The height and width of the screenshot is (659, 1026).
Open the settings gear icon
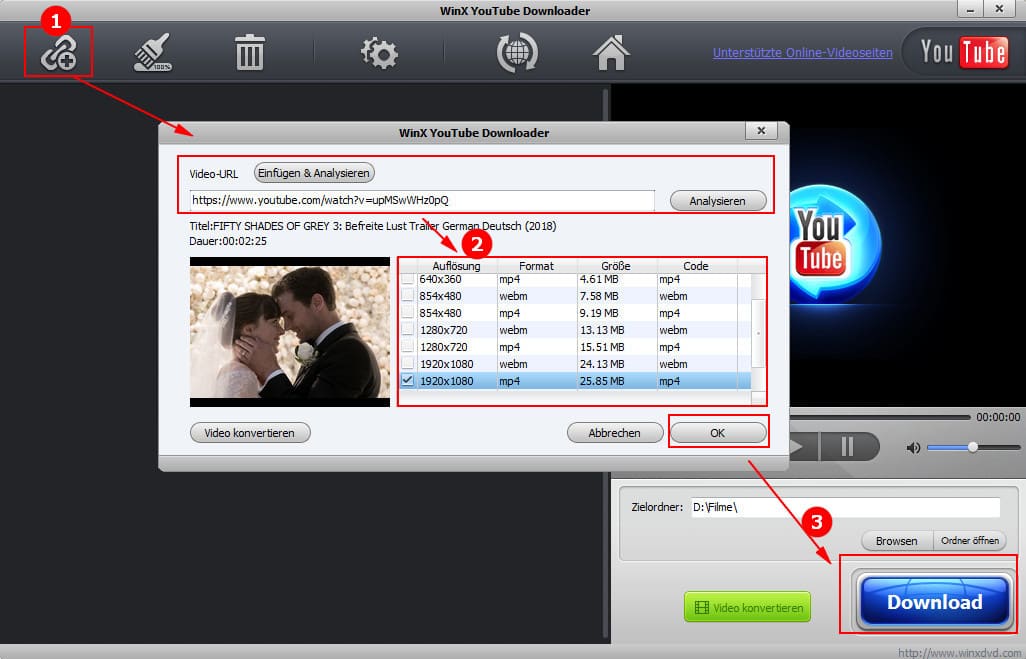379,52
